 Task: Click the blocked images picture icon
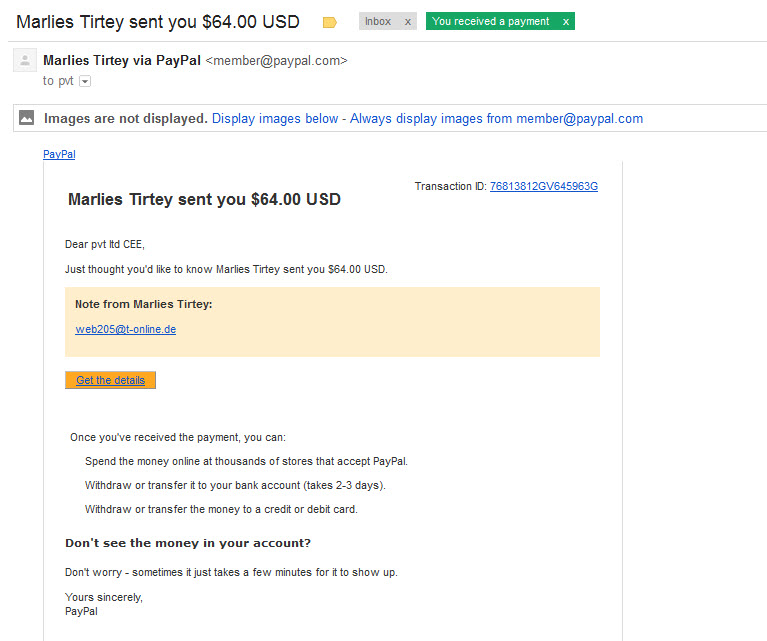26,118
